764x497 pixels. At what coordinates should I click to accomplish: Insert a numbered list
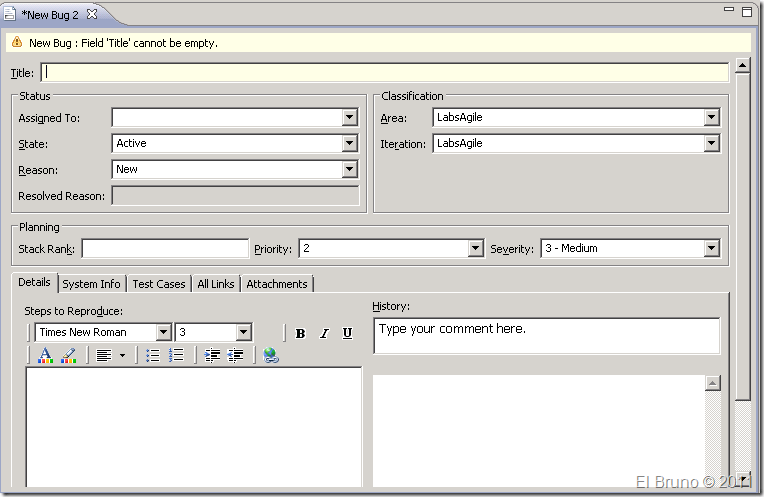click(x=177, y=355)
